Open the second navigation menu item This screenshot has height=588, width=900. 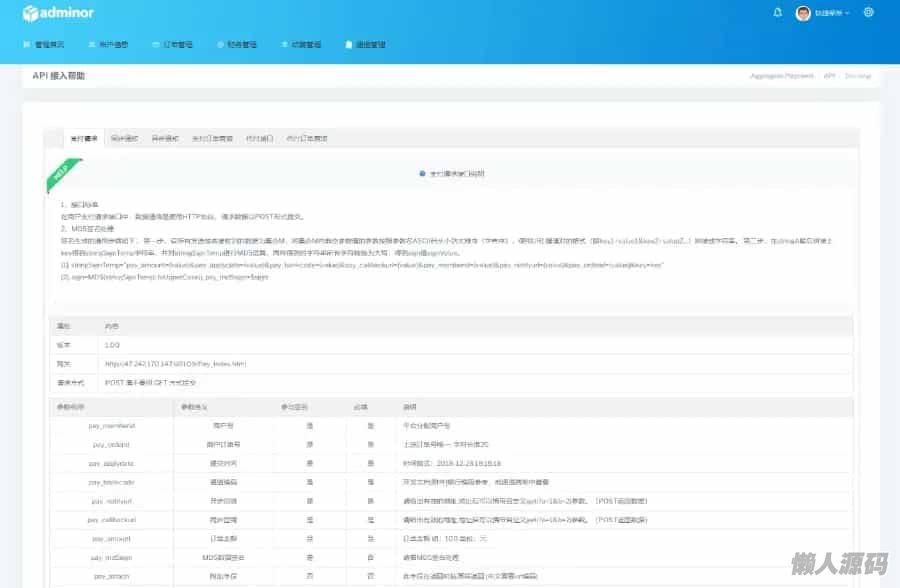pos(108,44)
